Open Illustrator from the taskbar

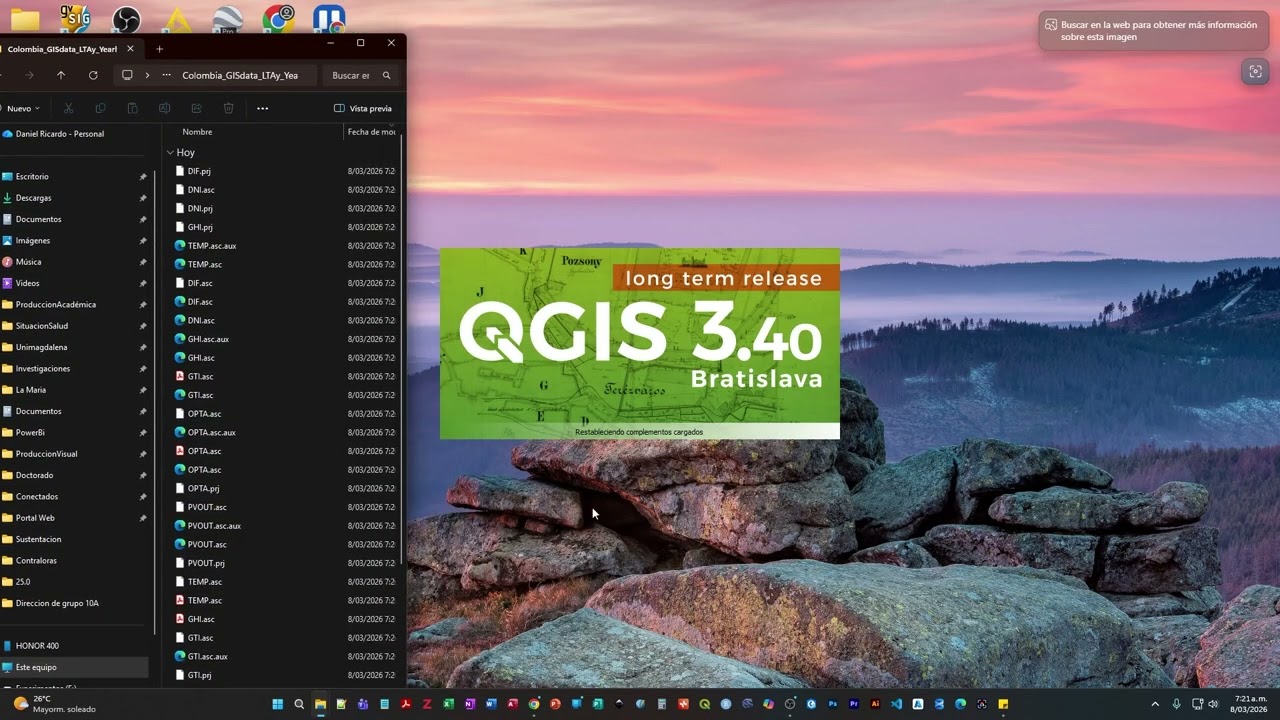875,704
